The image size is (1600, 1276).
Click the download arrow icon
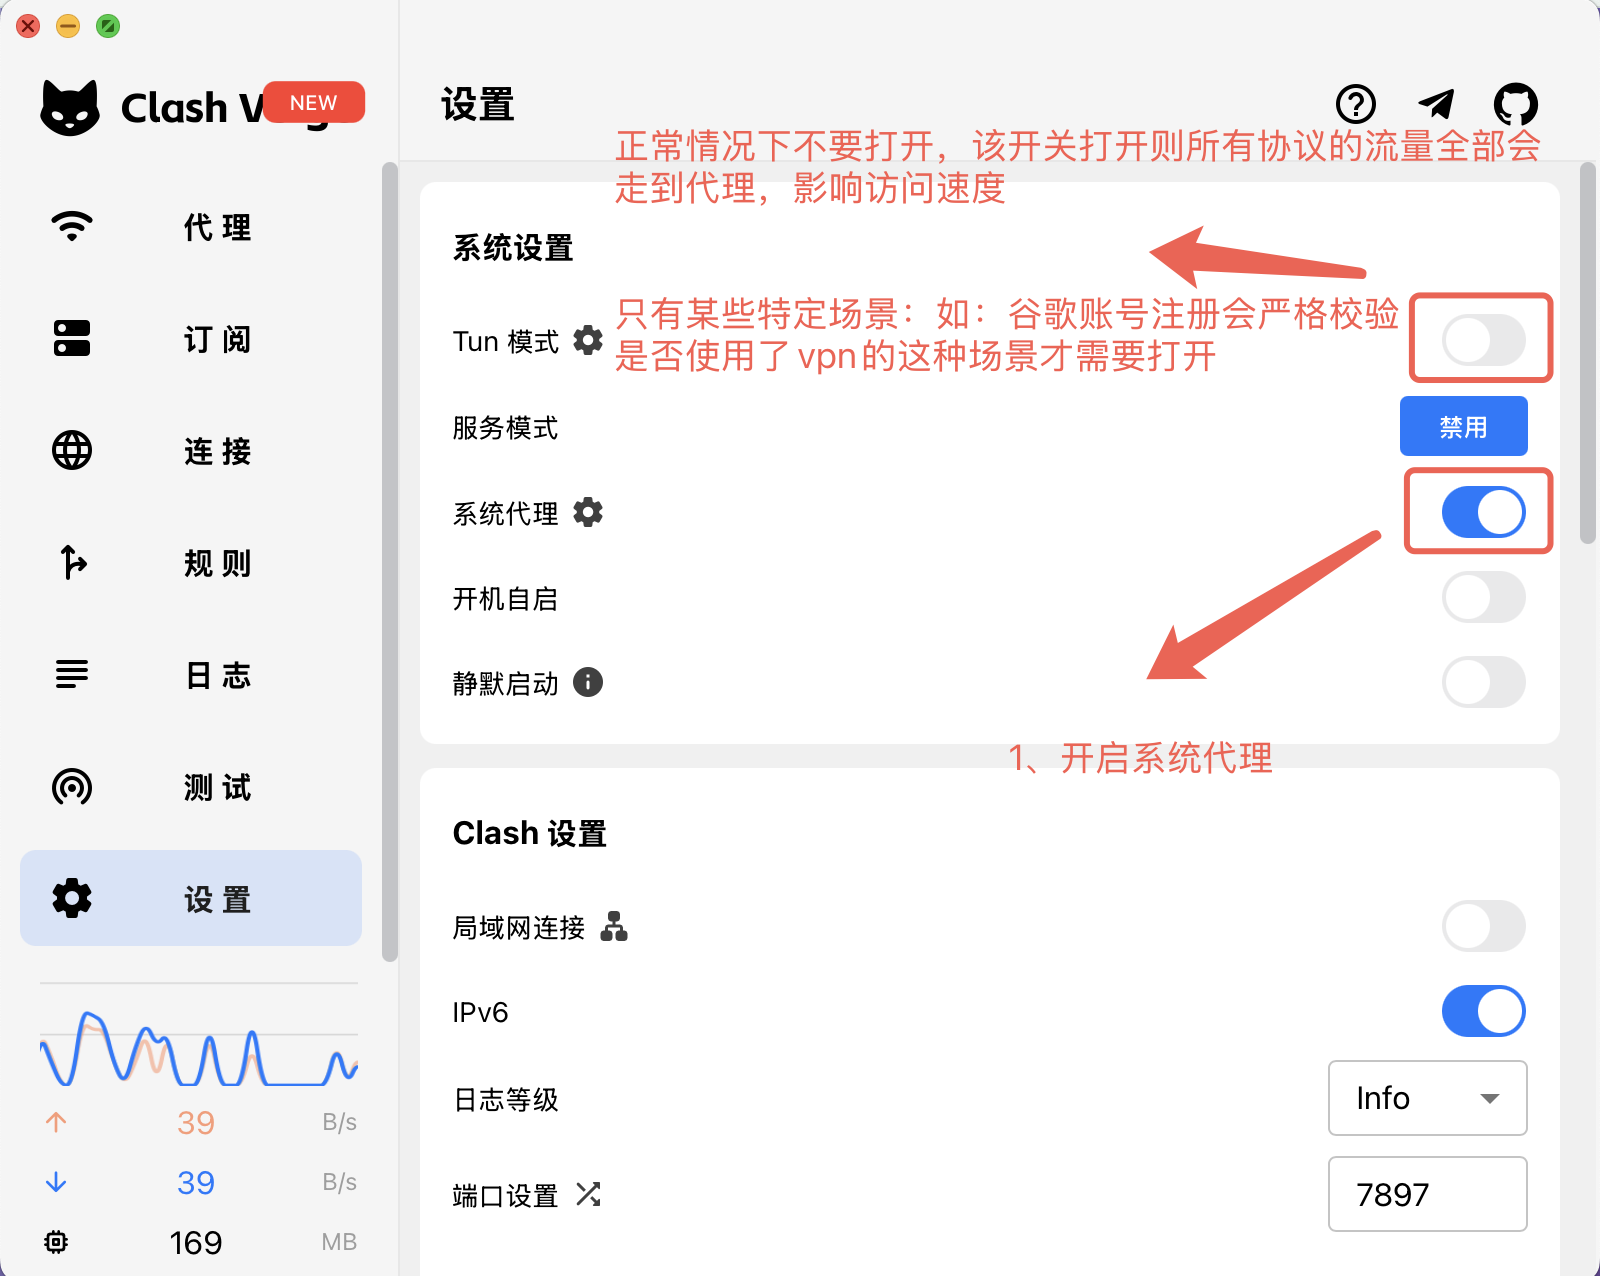coord(56,1182)
